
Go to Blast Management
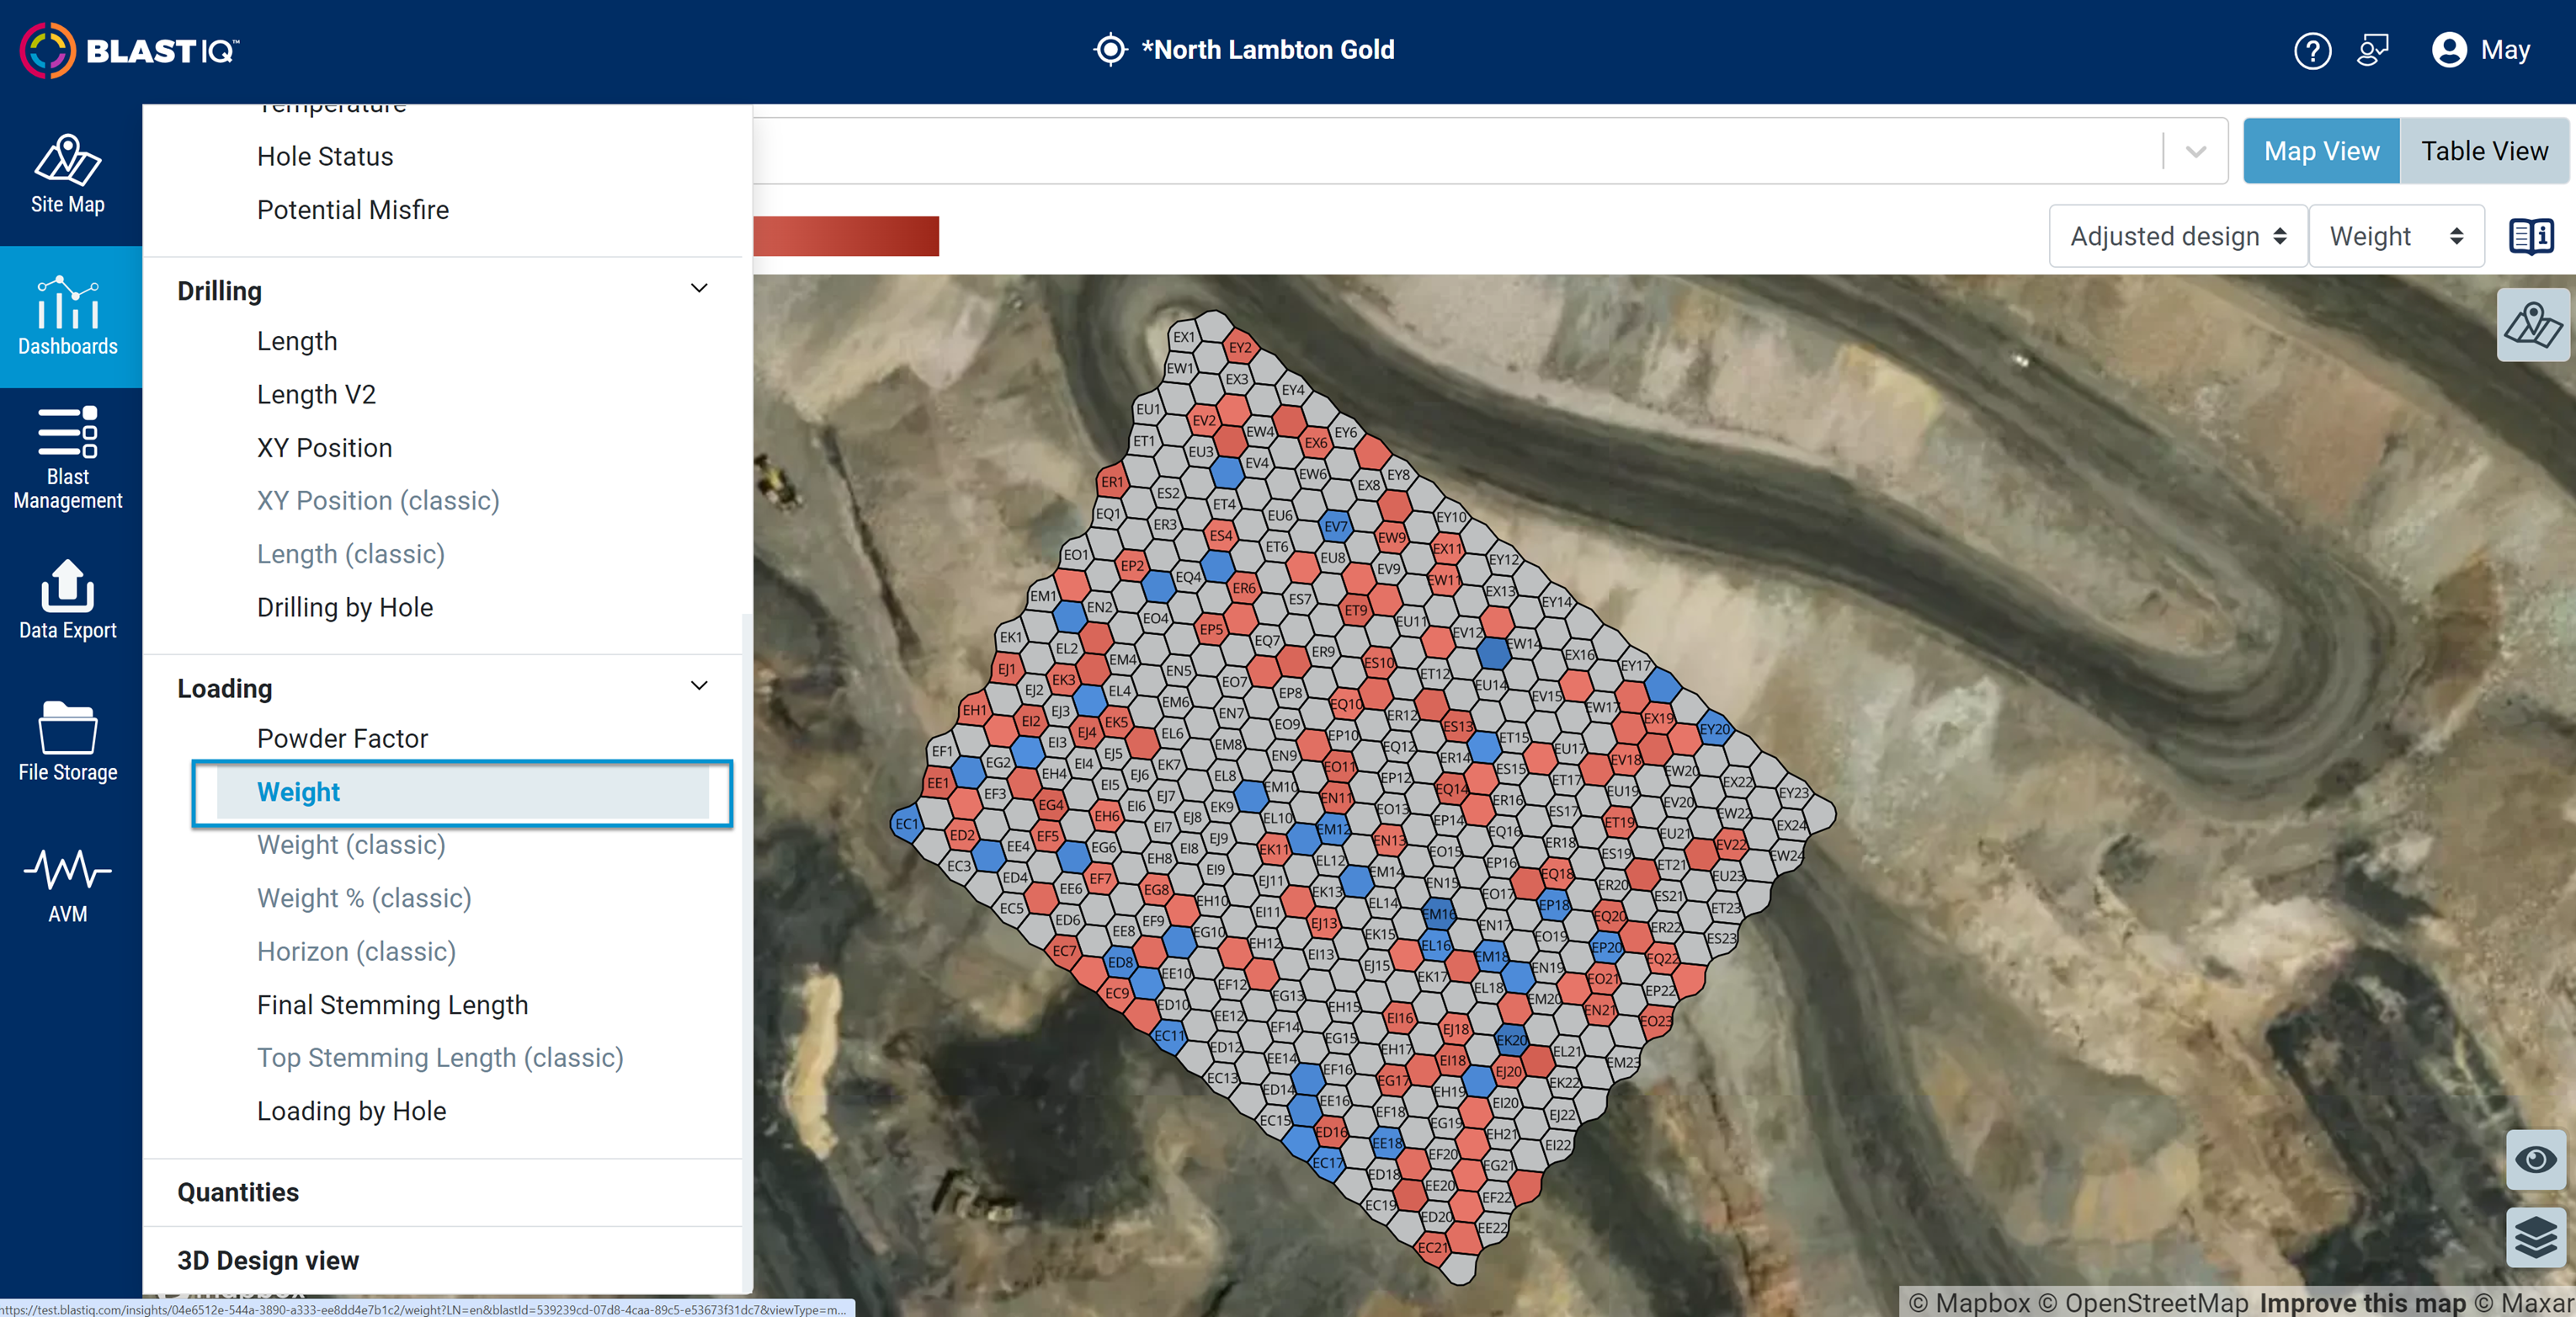68,458
